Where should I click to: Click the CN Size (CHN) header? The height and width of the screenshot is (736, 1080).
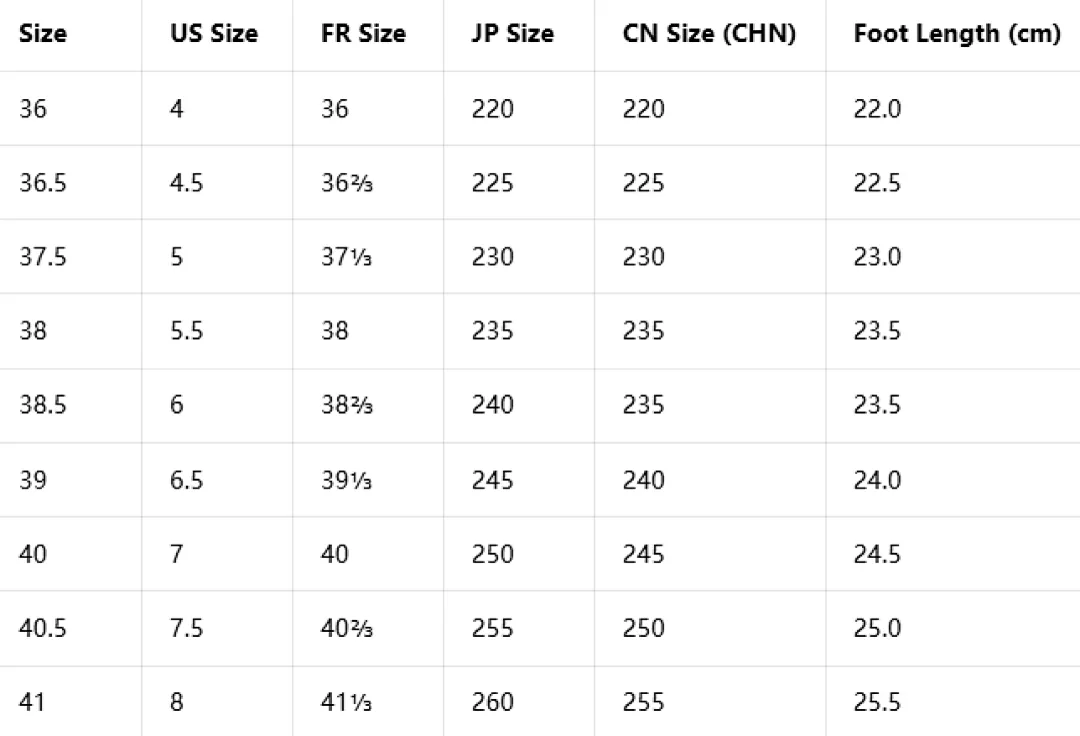(x=709, y=33)
